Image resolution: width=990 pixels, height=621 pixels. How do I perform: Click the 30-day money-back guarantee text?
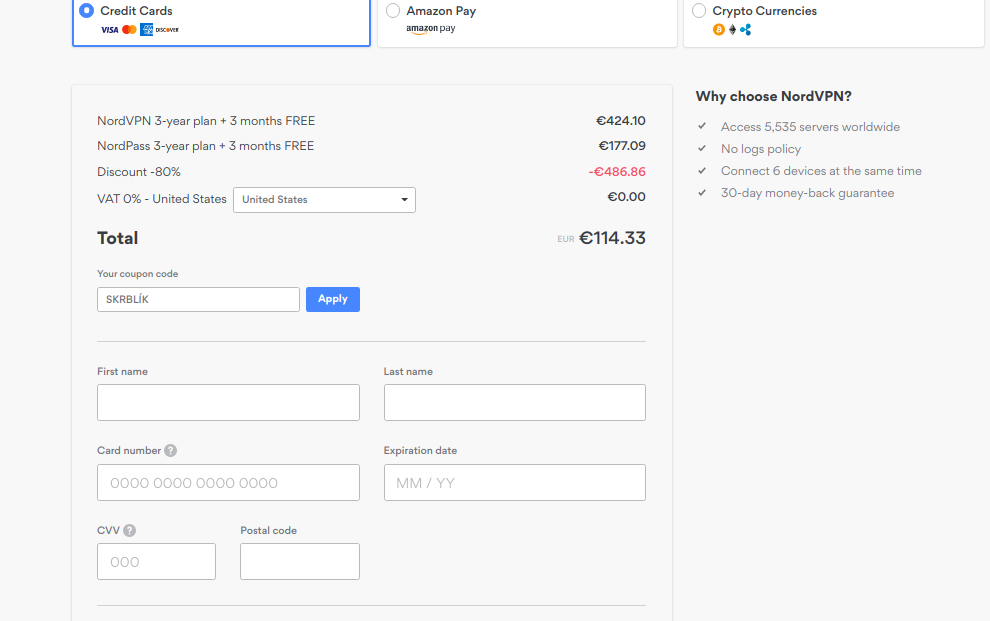click(x=808, y=193)
